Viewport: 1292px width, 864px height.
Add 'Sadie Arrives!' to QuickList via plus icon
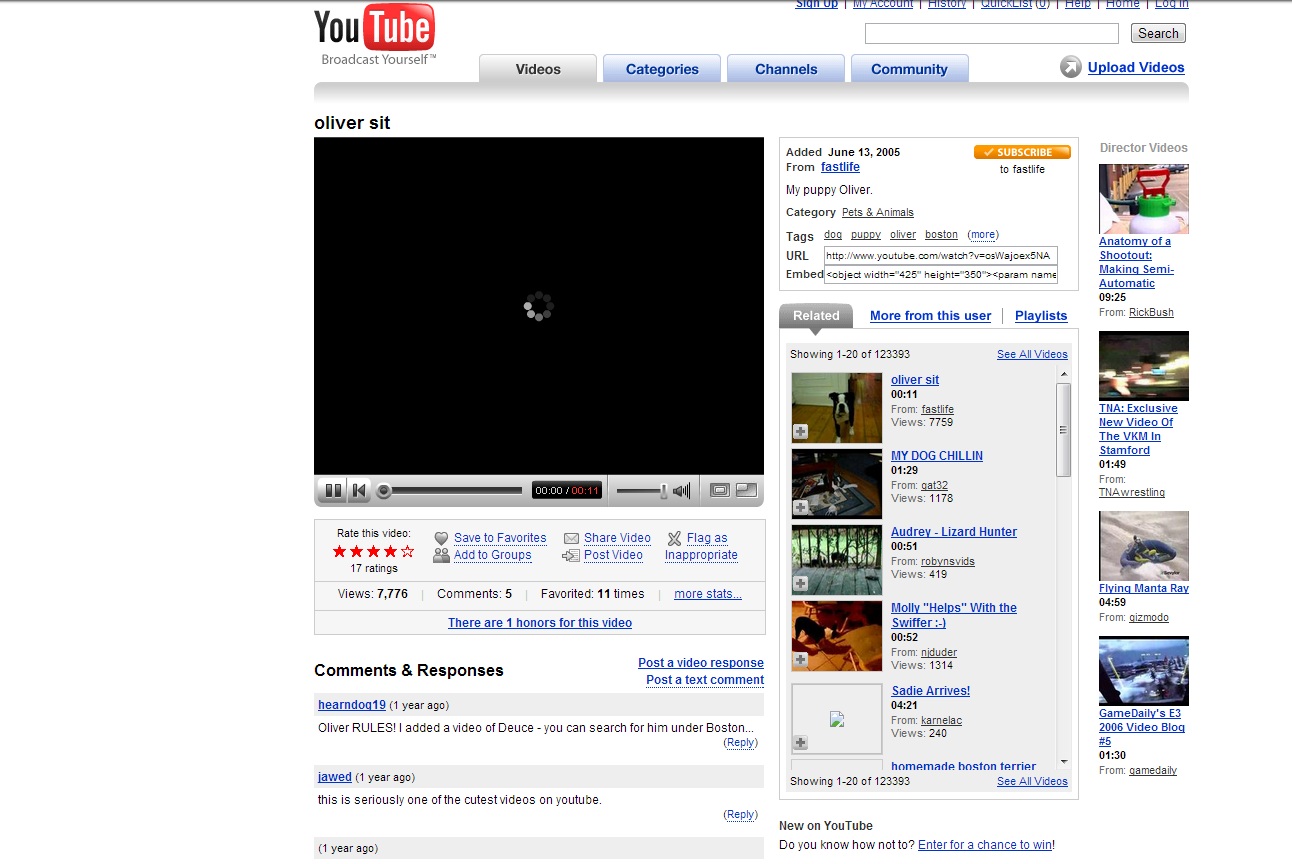click(x=800, y=742)
